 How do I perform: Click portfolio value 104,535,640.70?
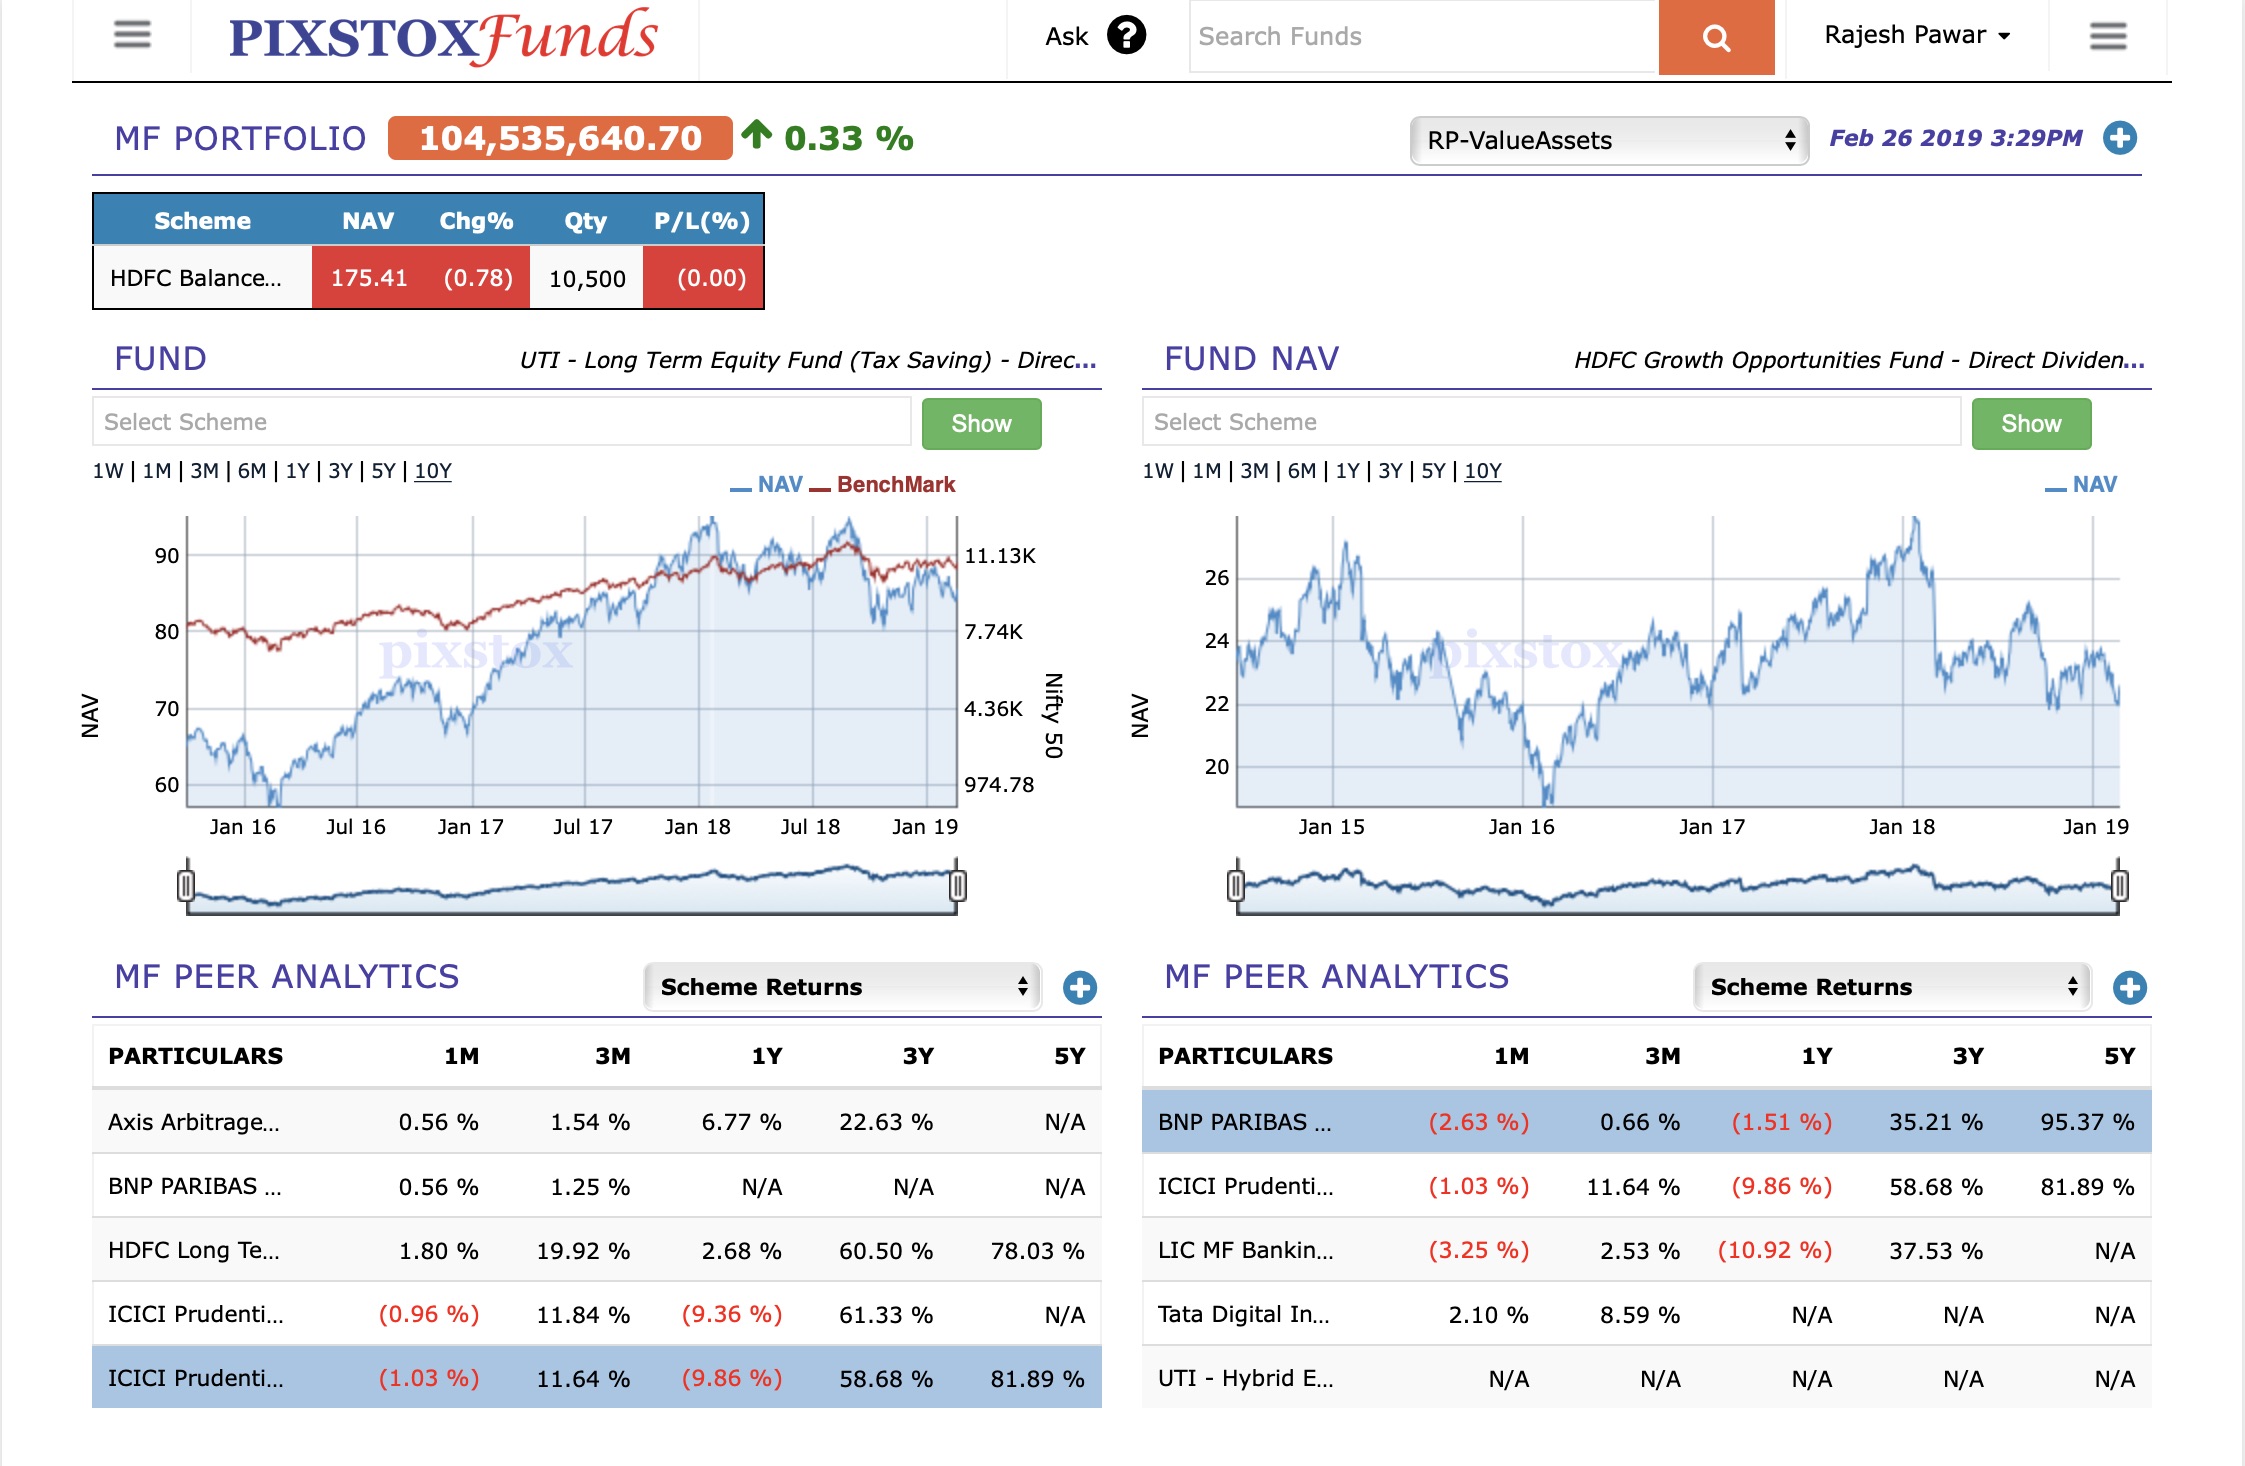click(560, 138)
